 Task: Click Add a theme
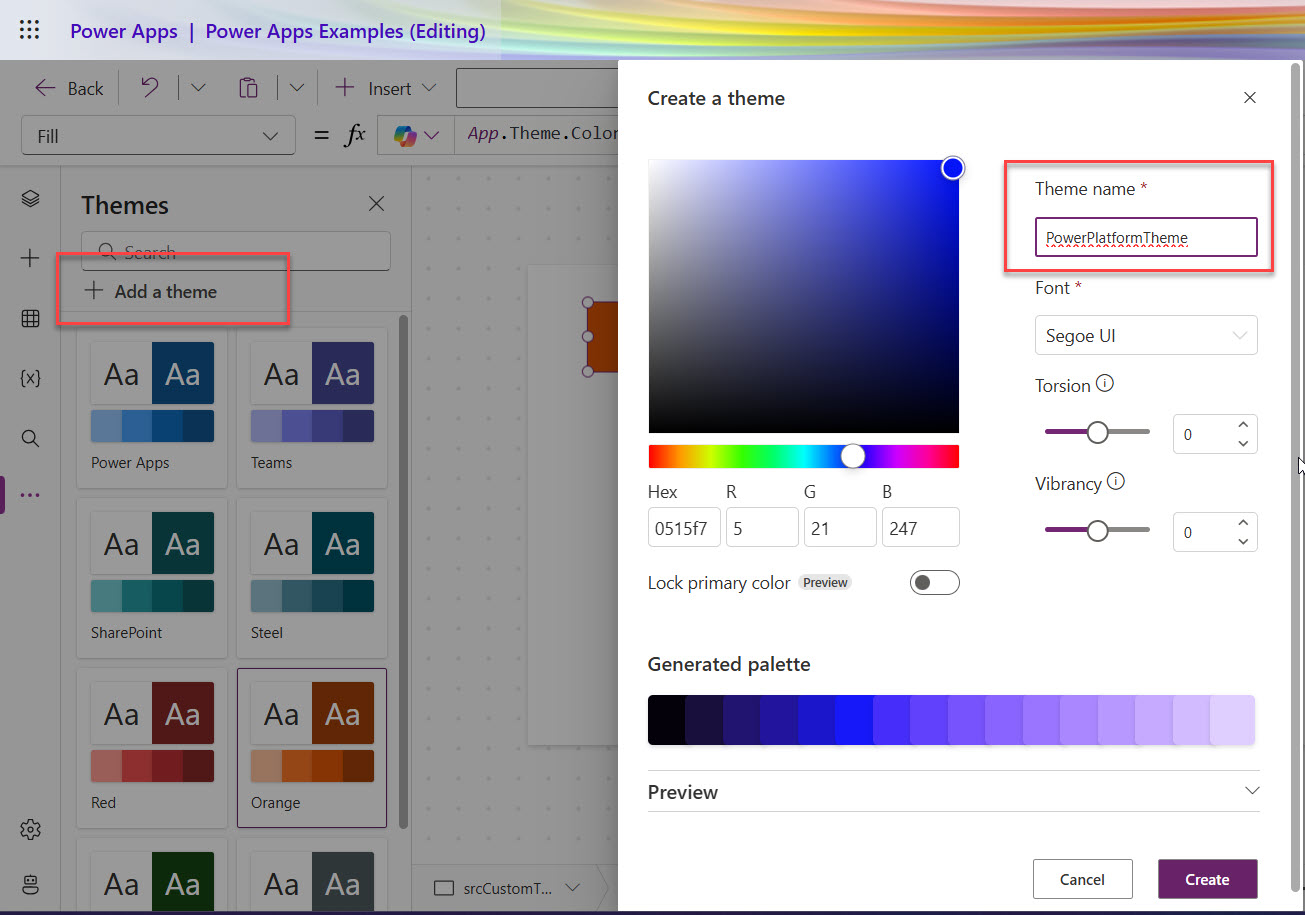[x=151, y=291]
